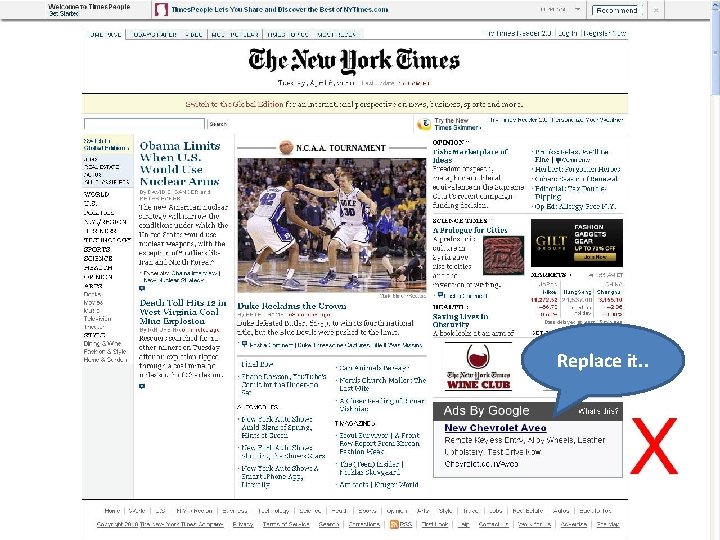
Task: Open the Times Topics tab
Action: coord(287,34)
